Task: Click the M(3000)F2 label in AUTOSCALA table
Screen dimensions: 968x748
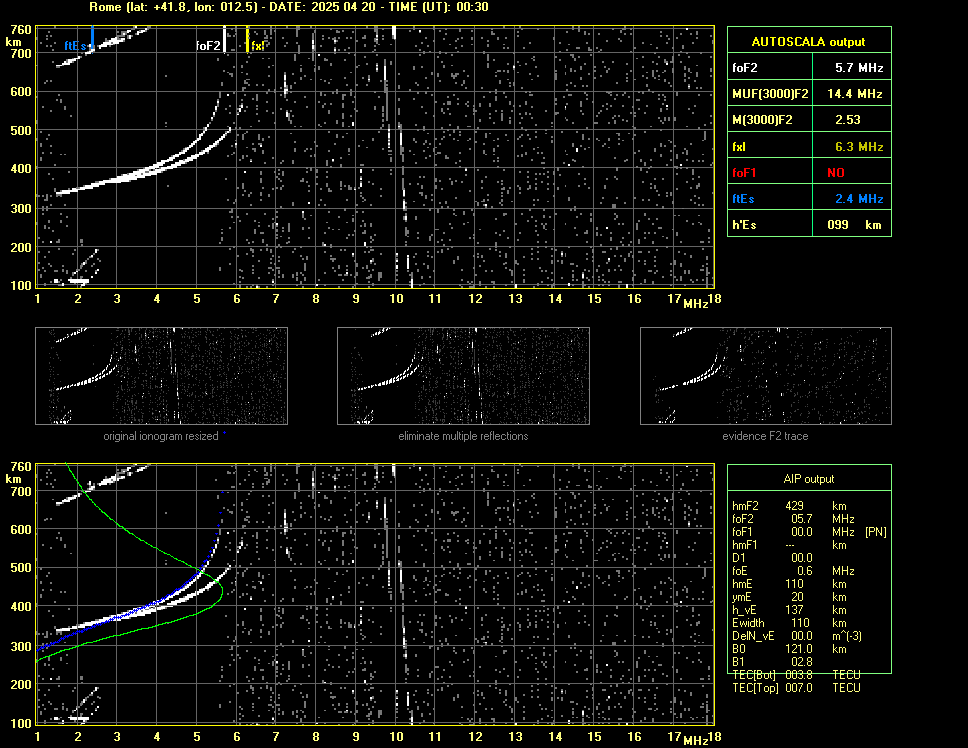Action: click(762, 120)
